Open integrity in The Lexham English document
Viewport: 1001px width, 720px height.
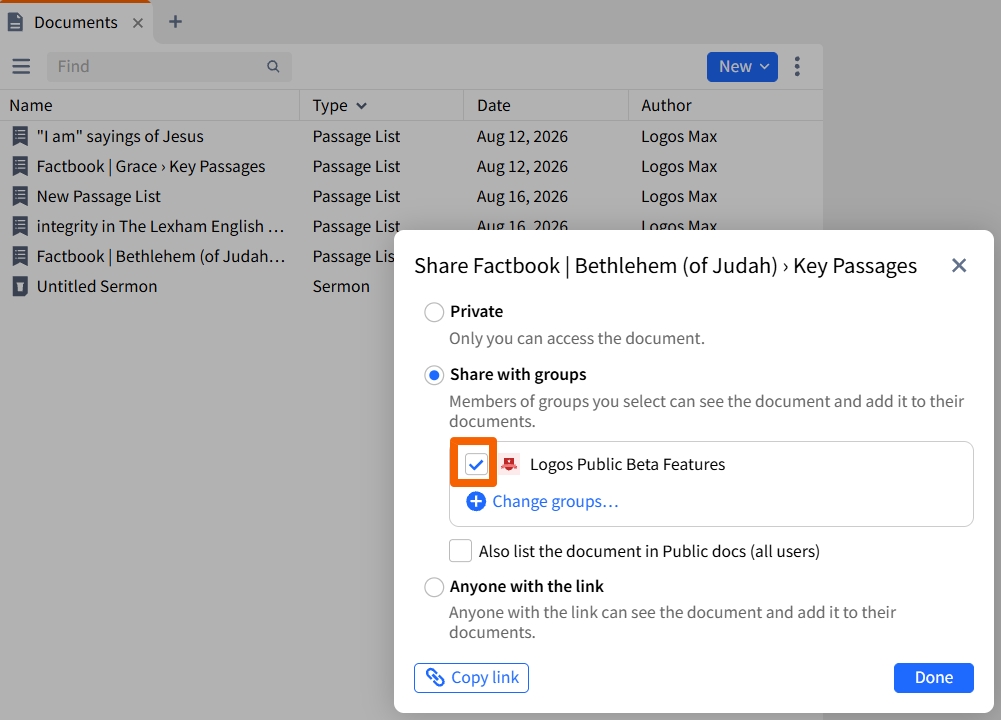160,226
